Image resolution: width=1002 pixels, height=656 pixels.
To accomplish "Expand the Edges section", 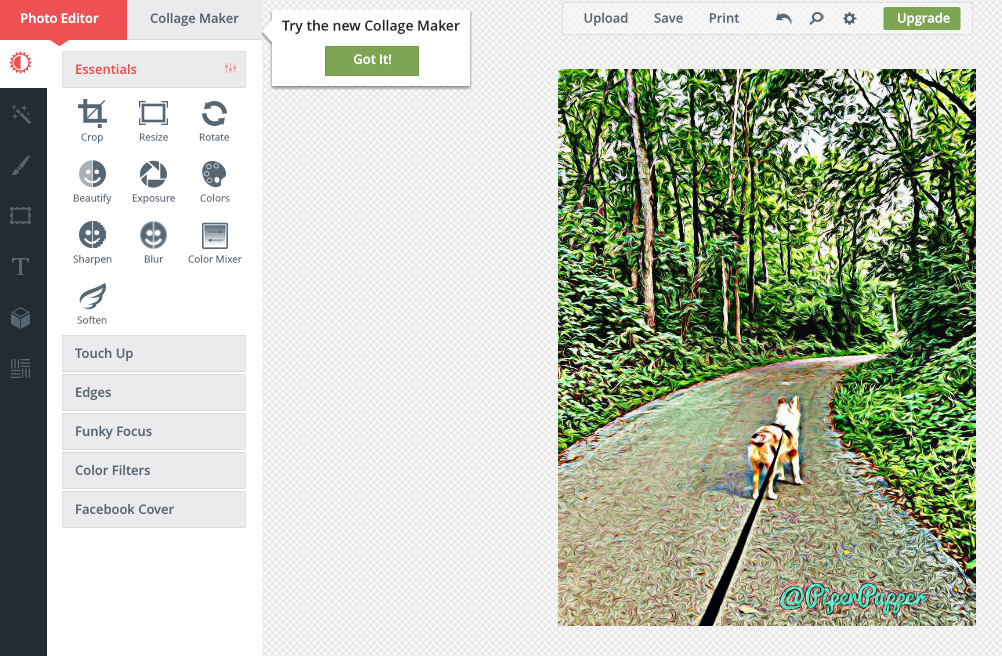I will [154, 392].
